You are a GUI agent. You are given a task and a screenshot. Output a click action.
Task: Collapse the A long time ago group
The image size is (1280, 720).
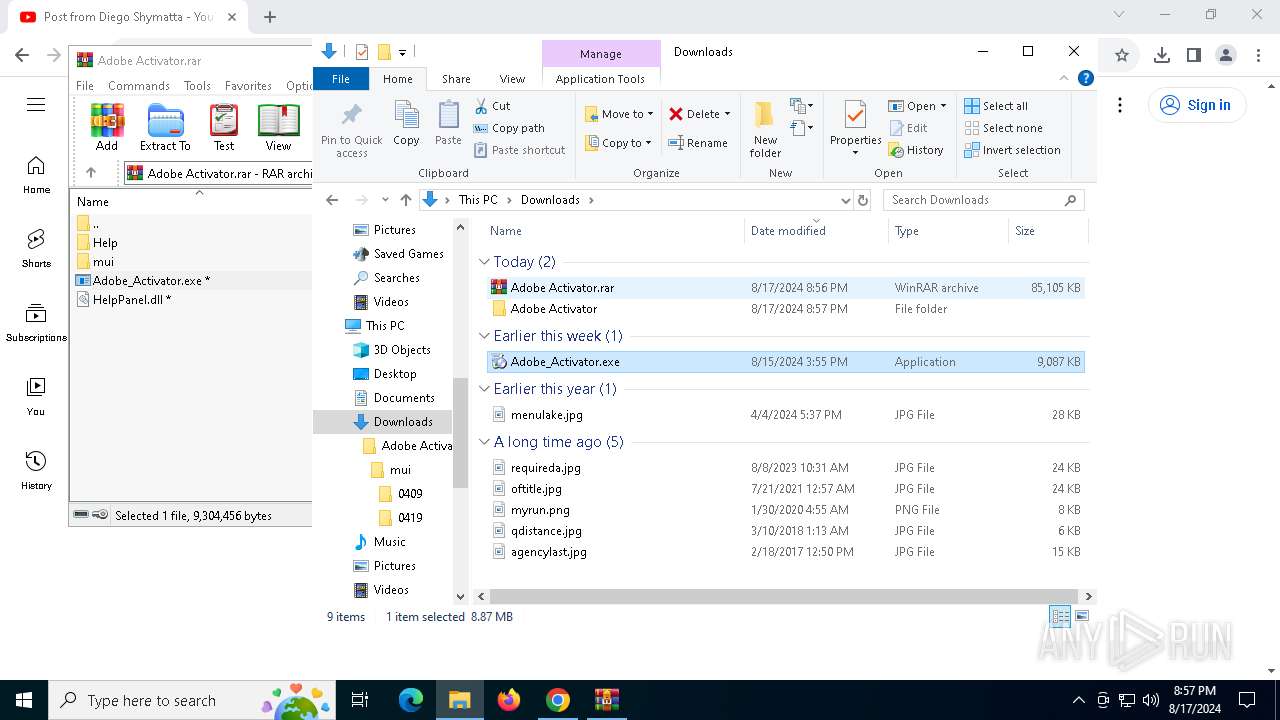[x=485, y=442]
